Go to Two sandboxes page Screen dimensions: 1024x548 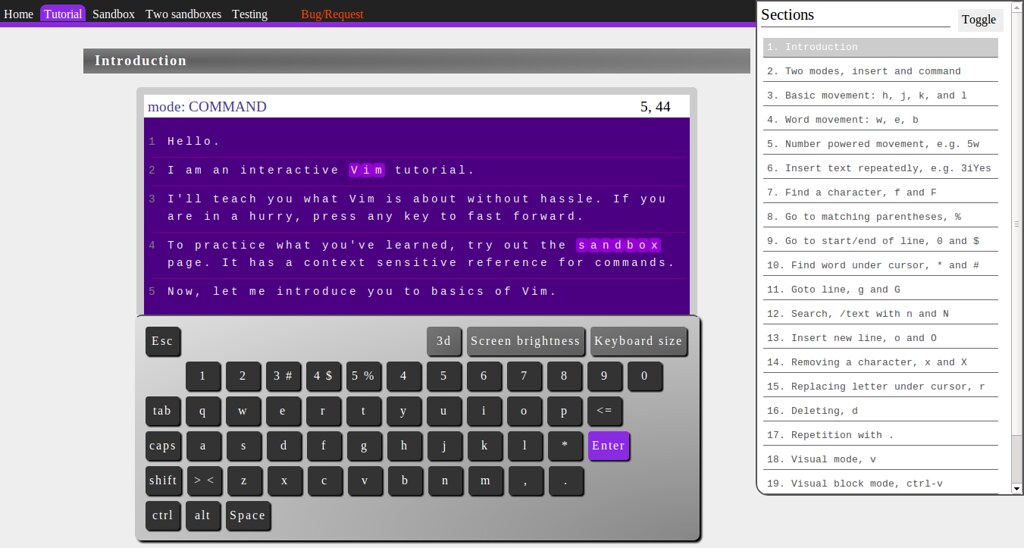(x=183, y=14)
